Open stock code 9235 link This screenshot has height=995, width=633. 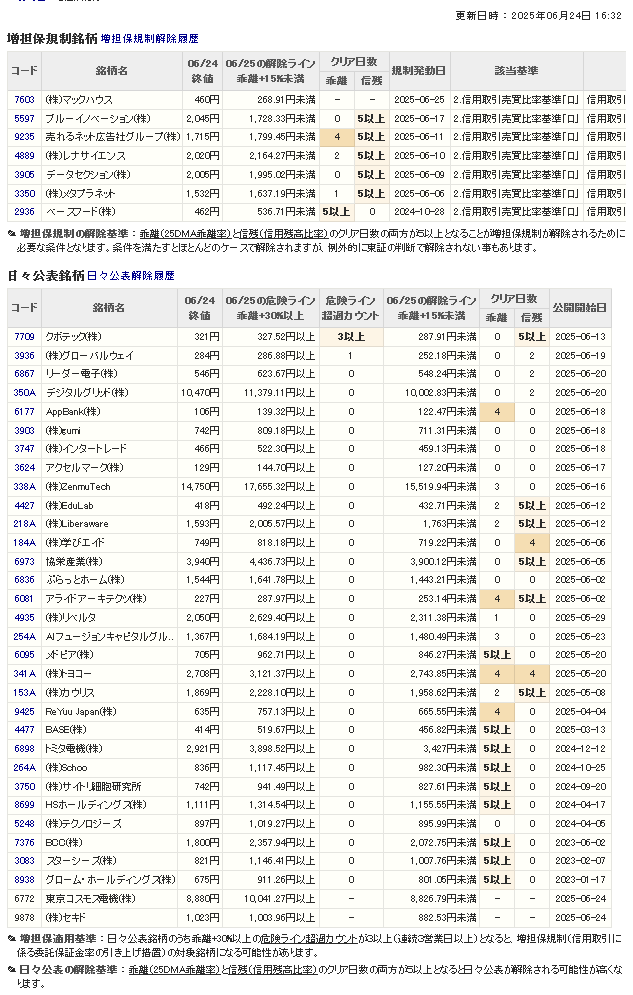pyautogui.click(x=24, y=136)
